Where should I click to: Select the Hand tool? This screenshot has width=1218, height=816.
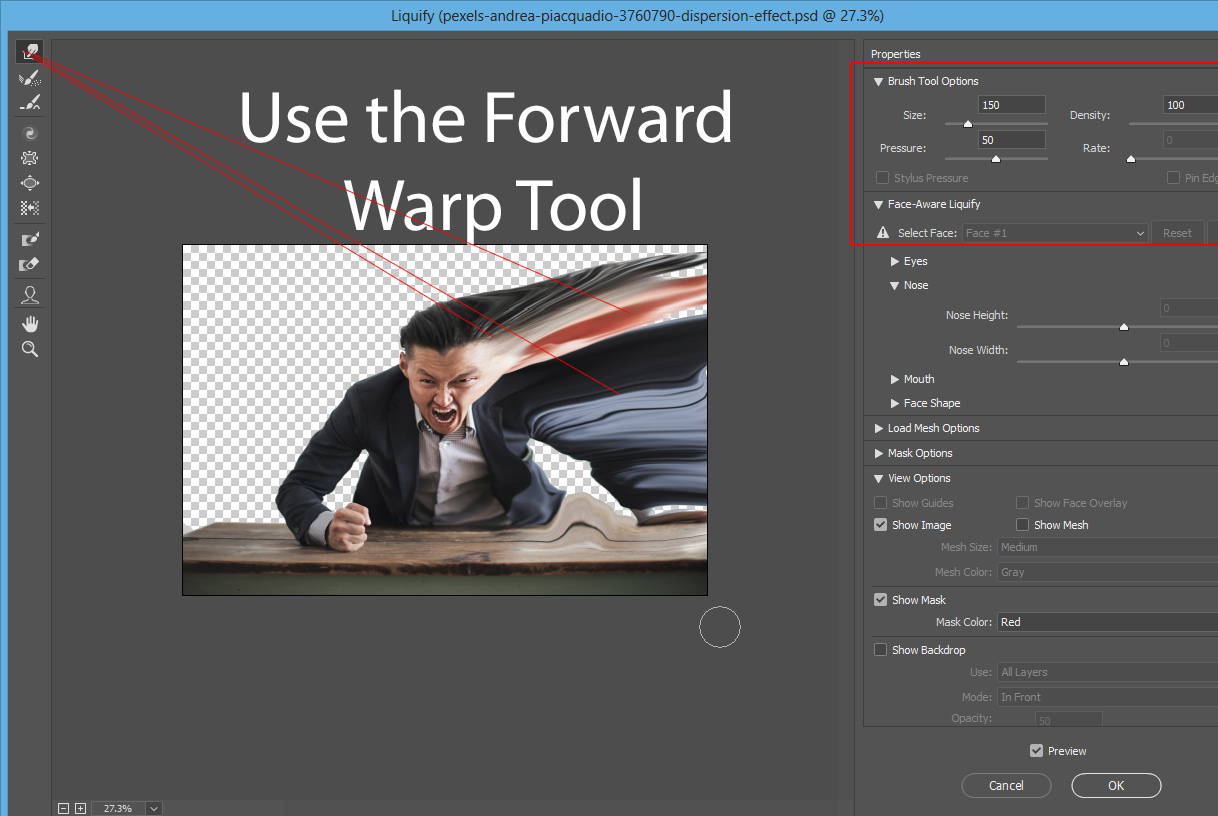[x=29, y=323]
